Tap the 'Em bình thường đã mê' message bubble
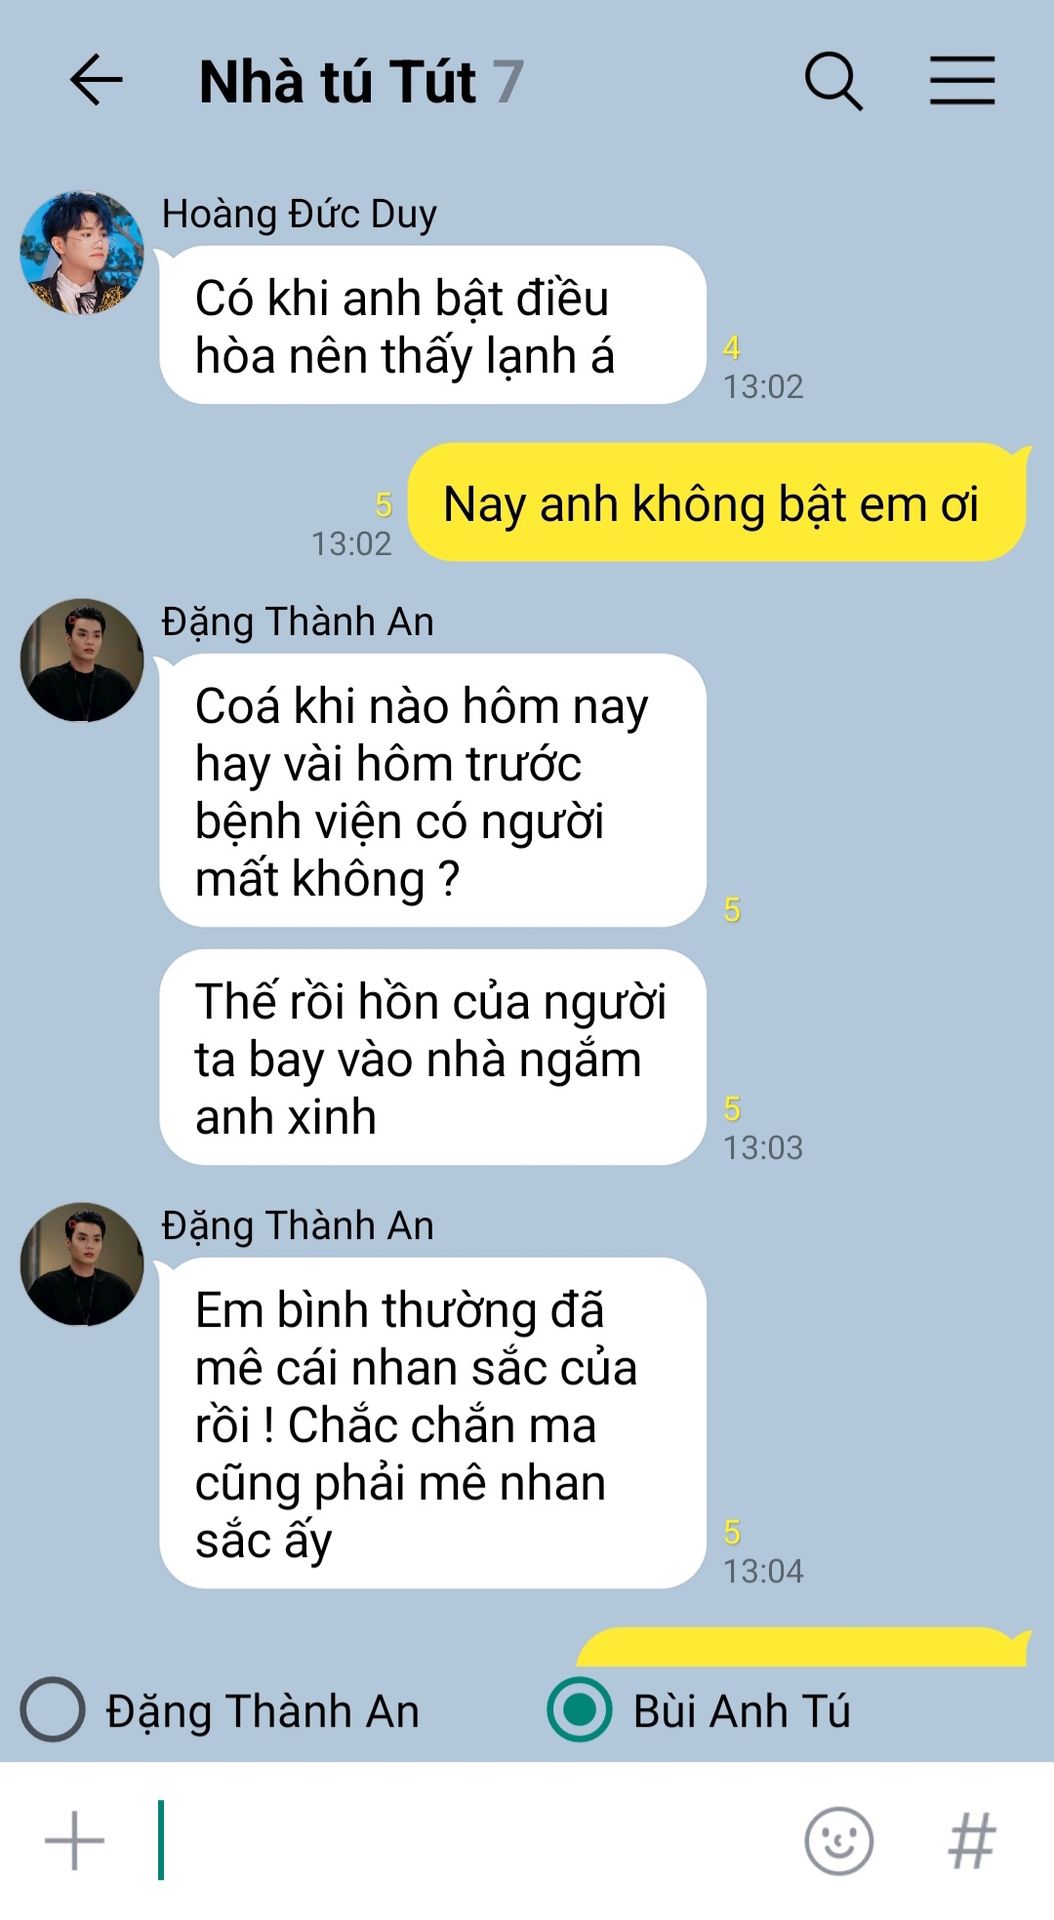The height and width of the screenshot is (1920, 1054). 433,1424
